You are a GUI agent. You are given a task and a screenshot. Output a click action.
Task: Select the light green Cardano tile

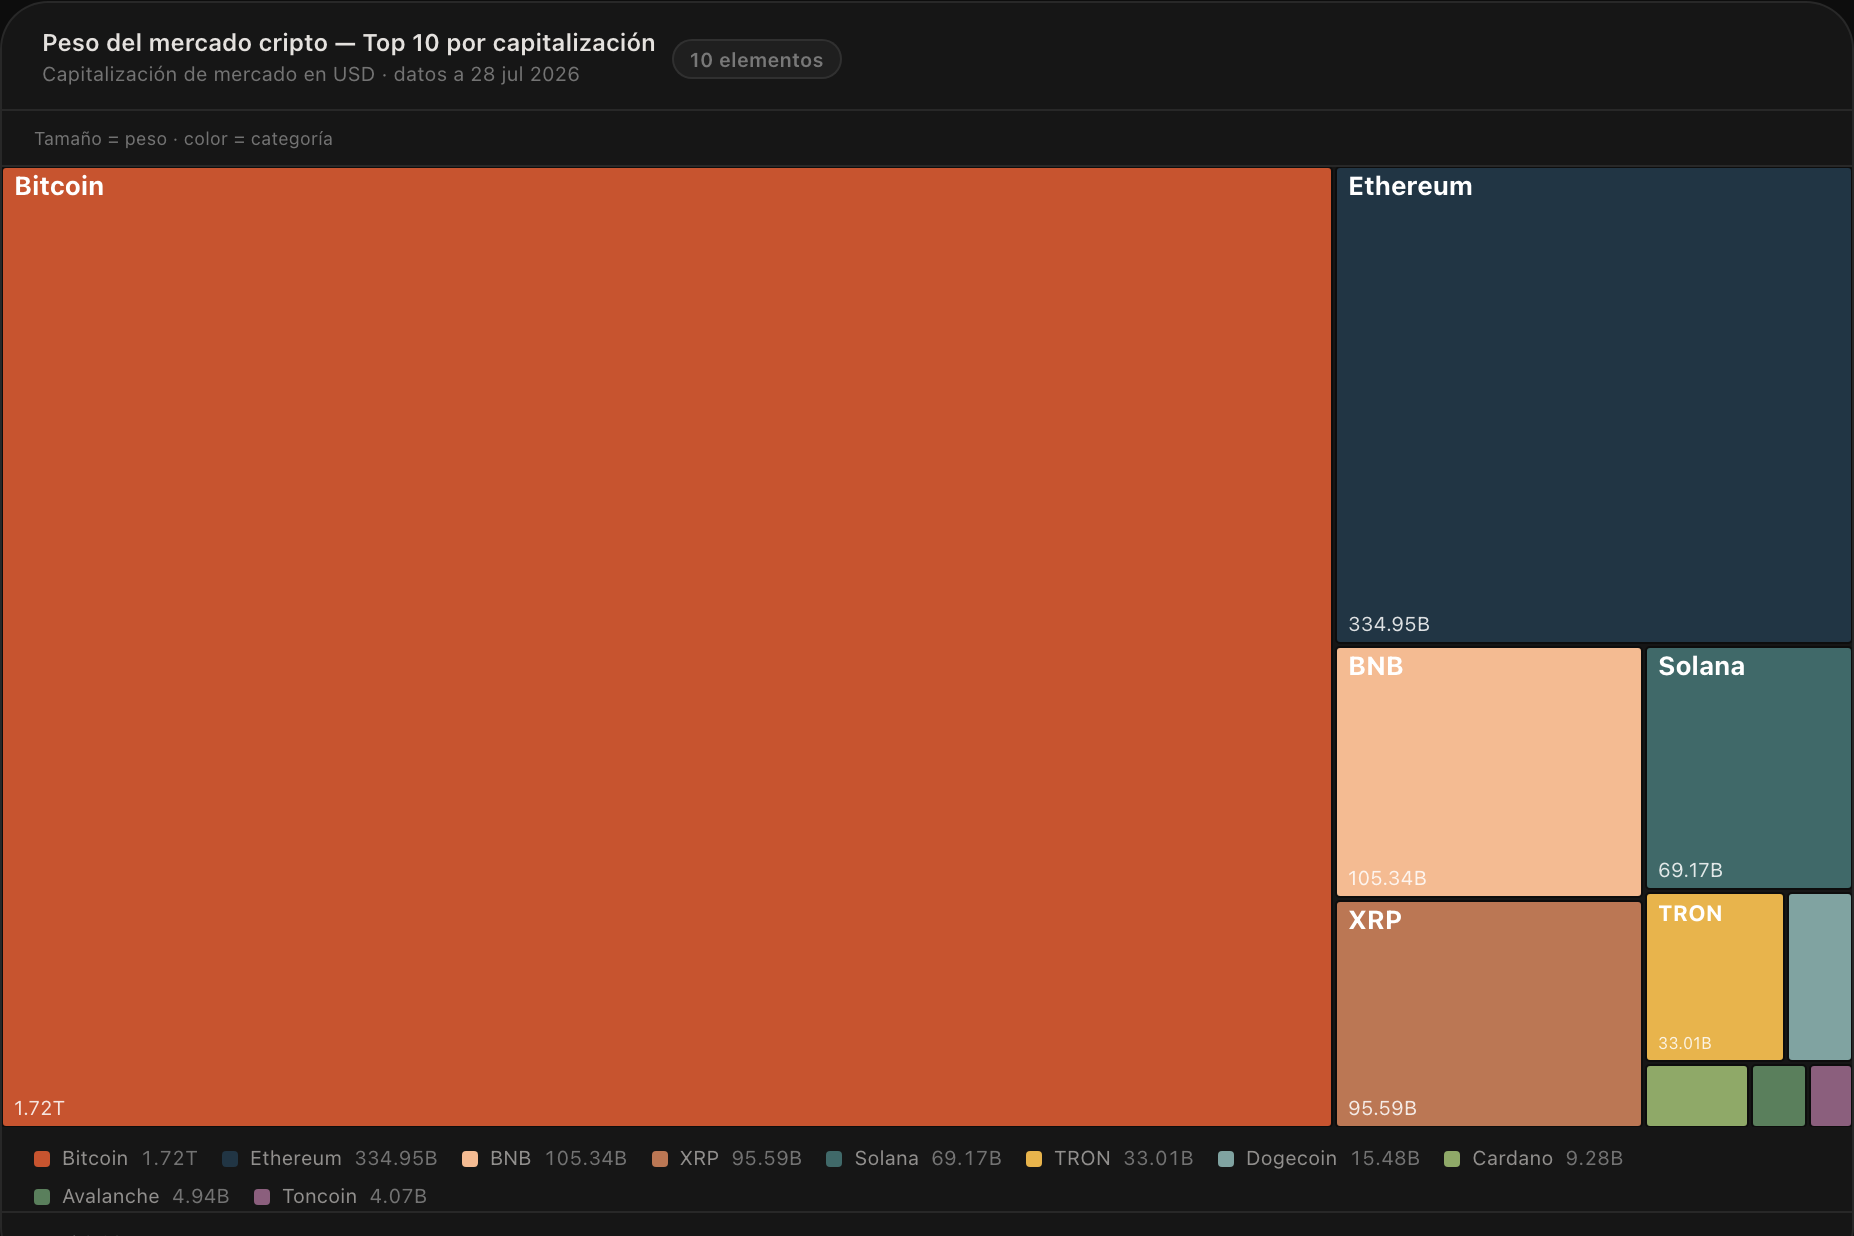[x=1697, y=1096]
